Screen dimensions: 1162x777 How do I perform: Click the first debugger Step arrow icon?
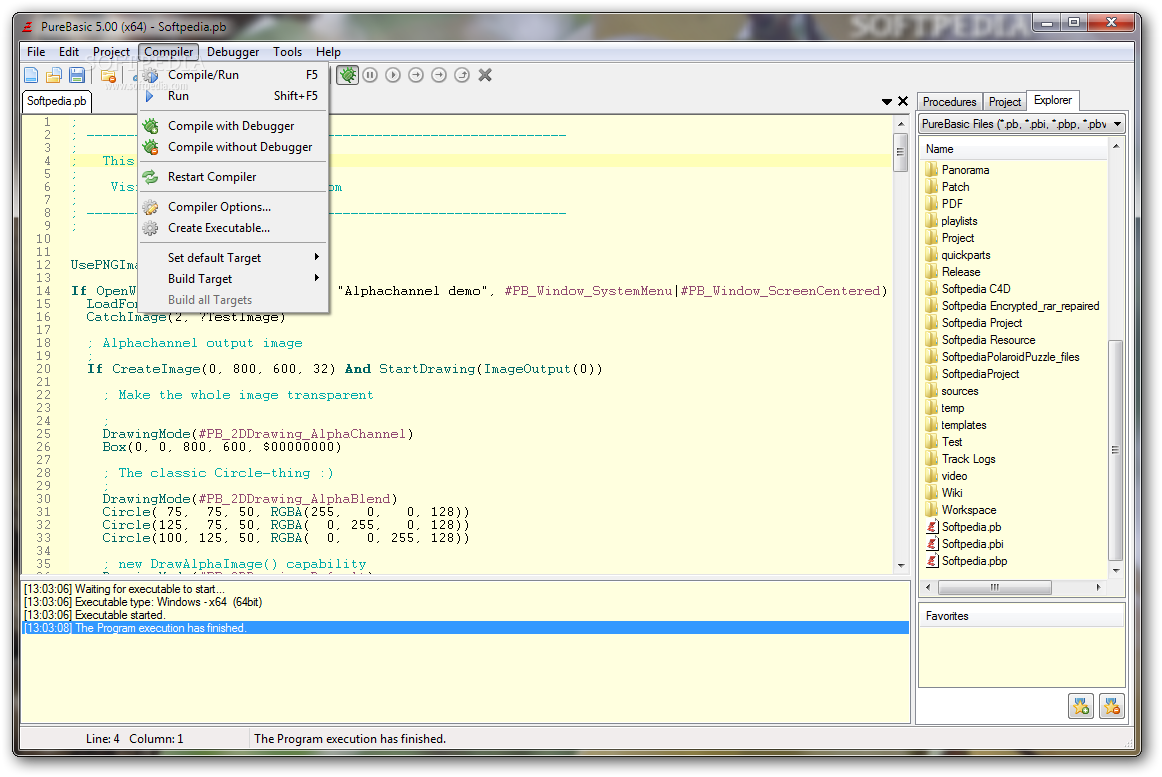416,75
